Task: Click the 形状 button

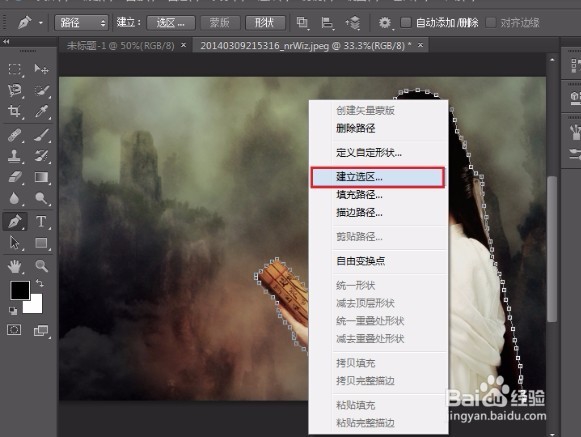Action: click(265, 23)
